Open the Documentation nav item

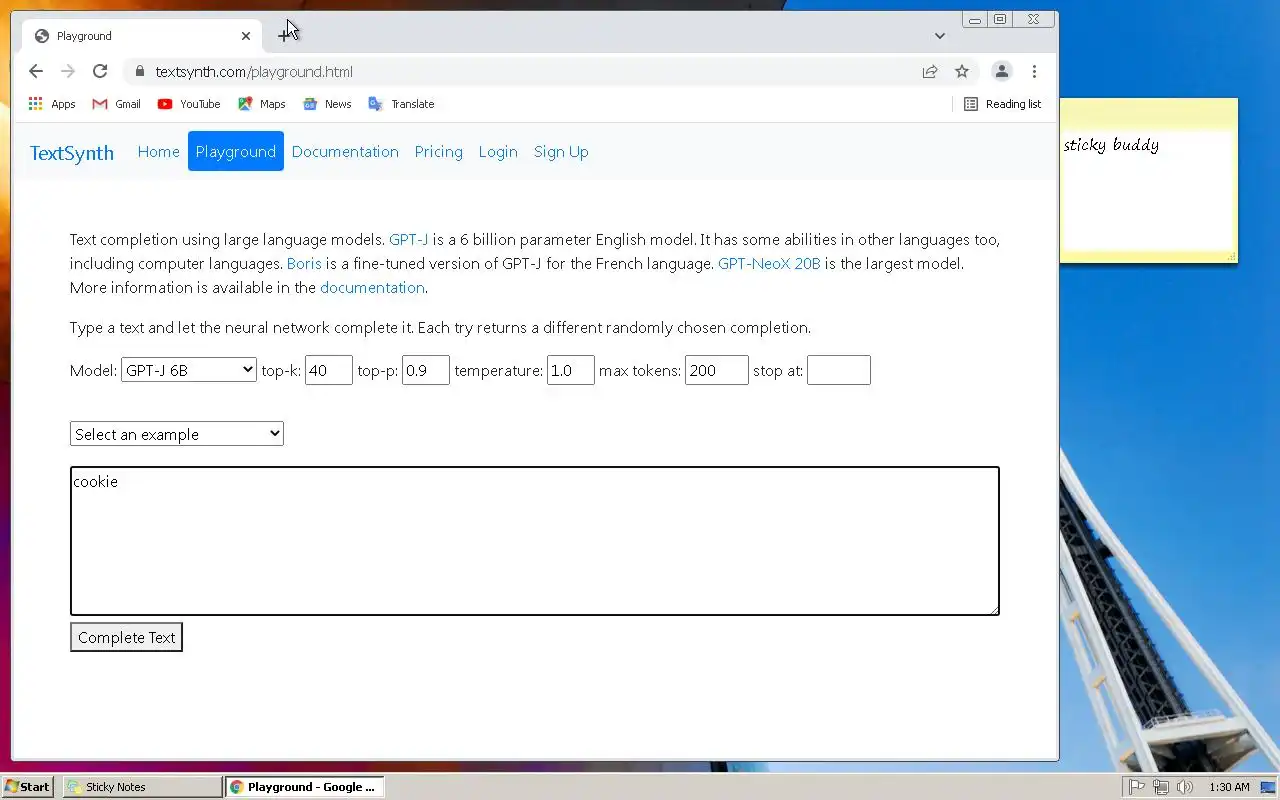pos(345,152)
